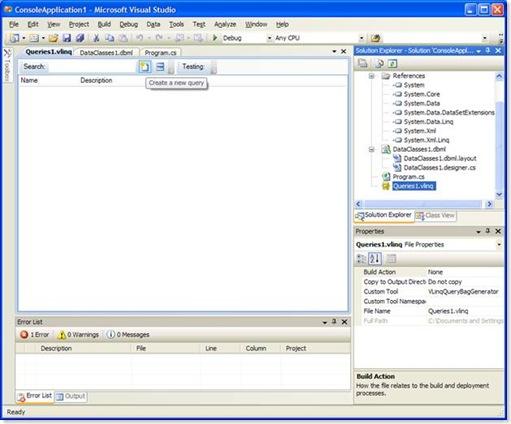Click the Paste toolbar icon
Image resolution: width=511 pixels, height=424 pixels.
click(x=123, y=38)
